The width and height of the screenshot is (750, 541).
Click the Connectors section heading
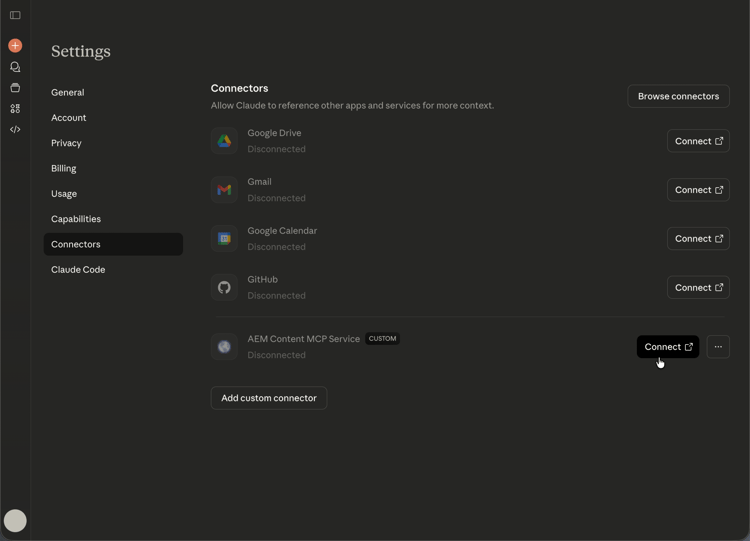(239, 88)
